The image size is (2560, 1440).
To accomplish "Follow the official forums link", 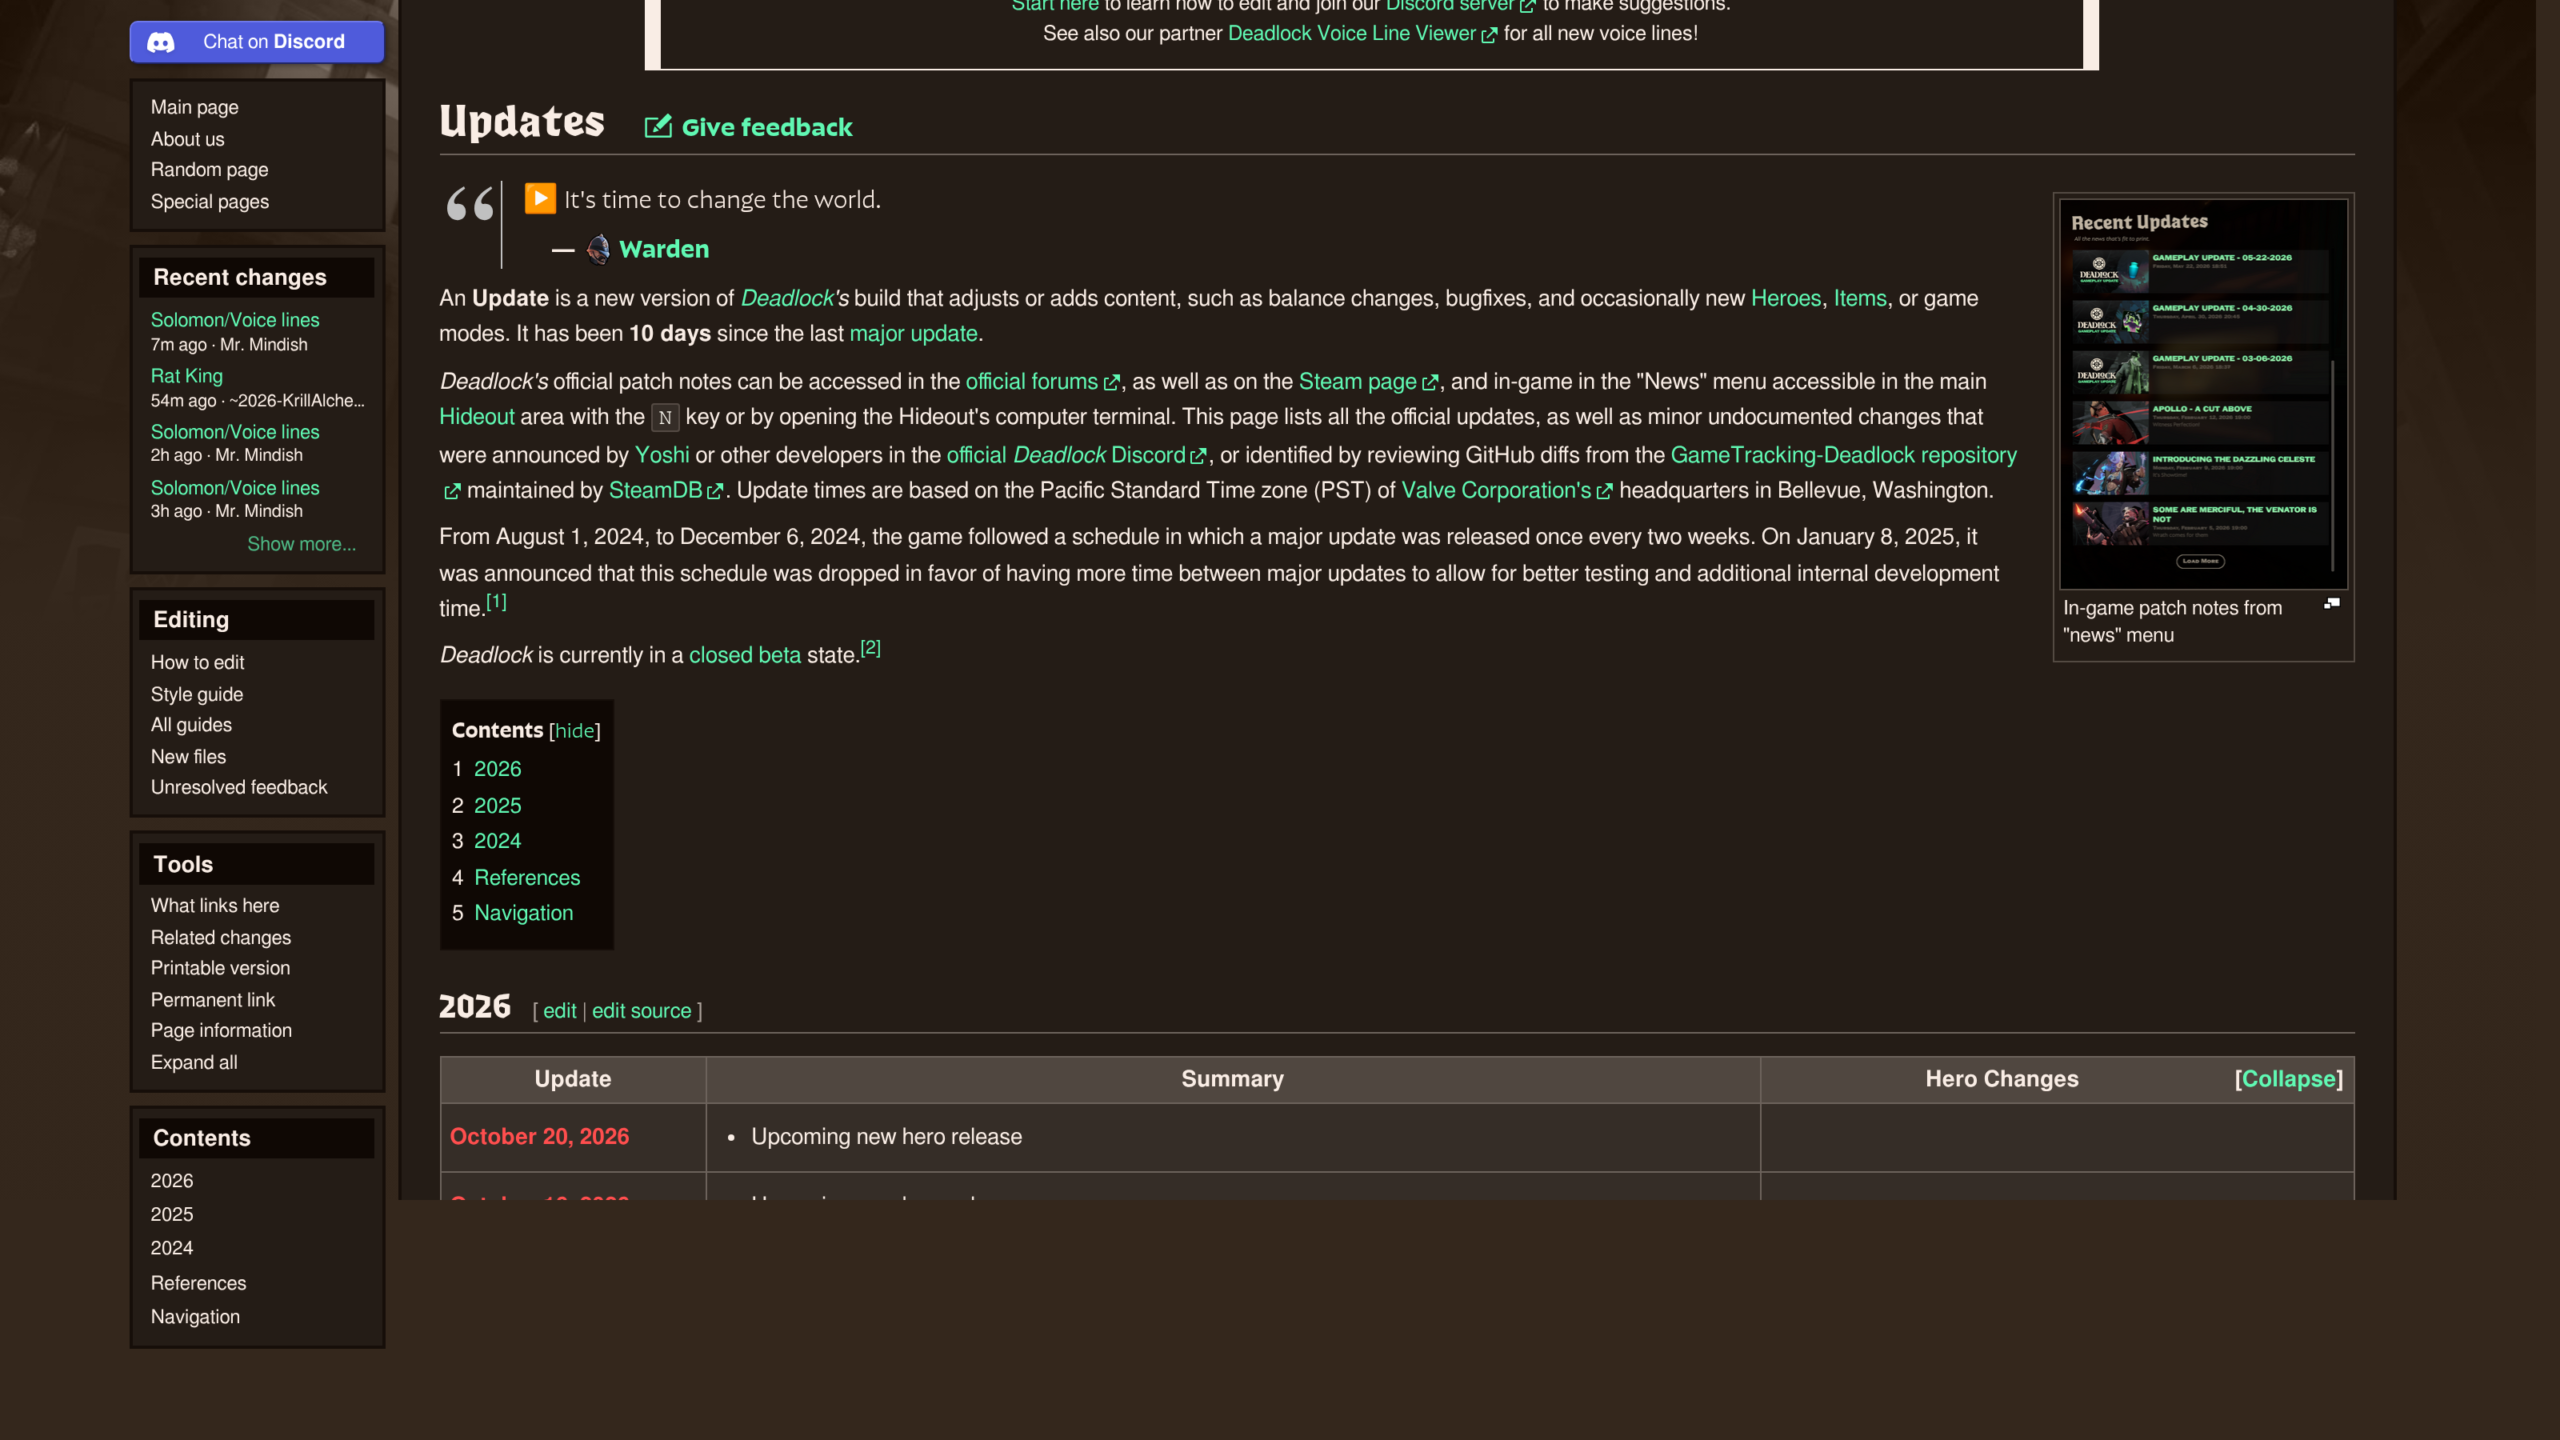I will pos(1032,382).
